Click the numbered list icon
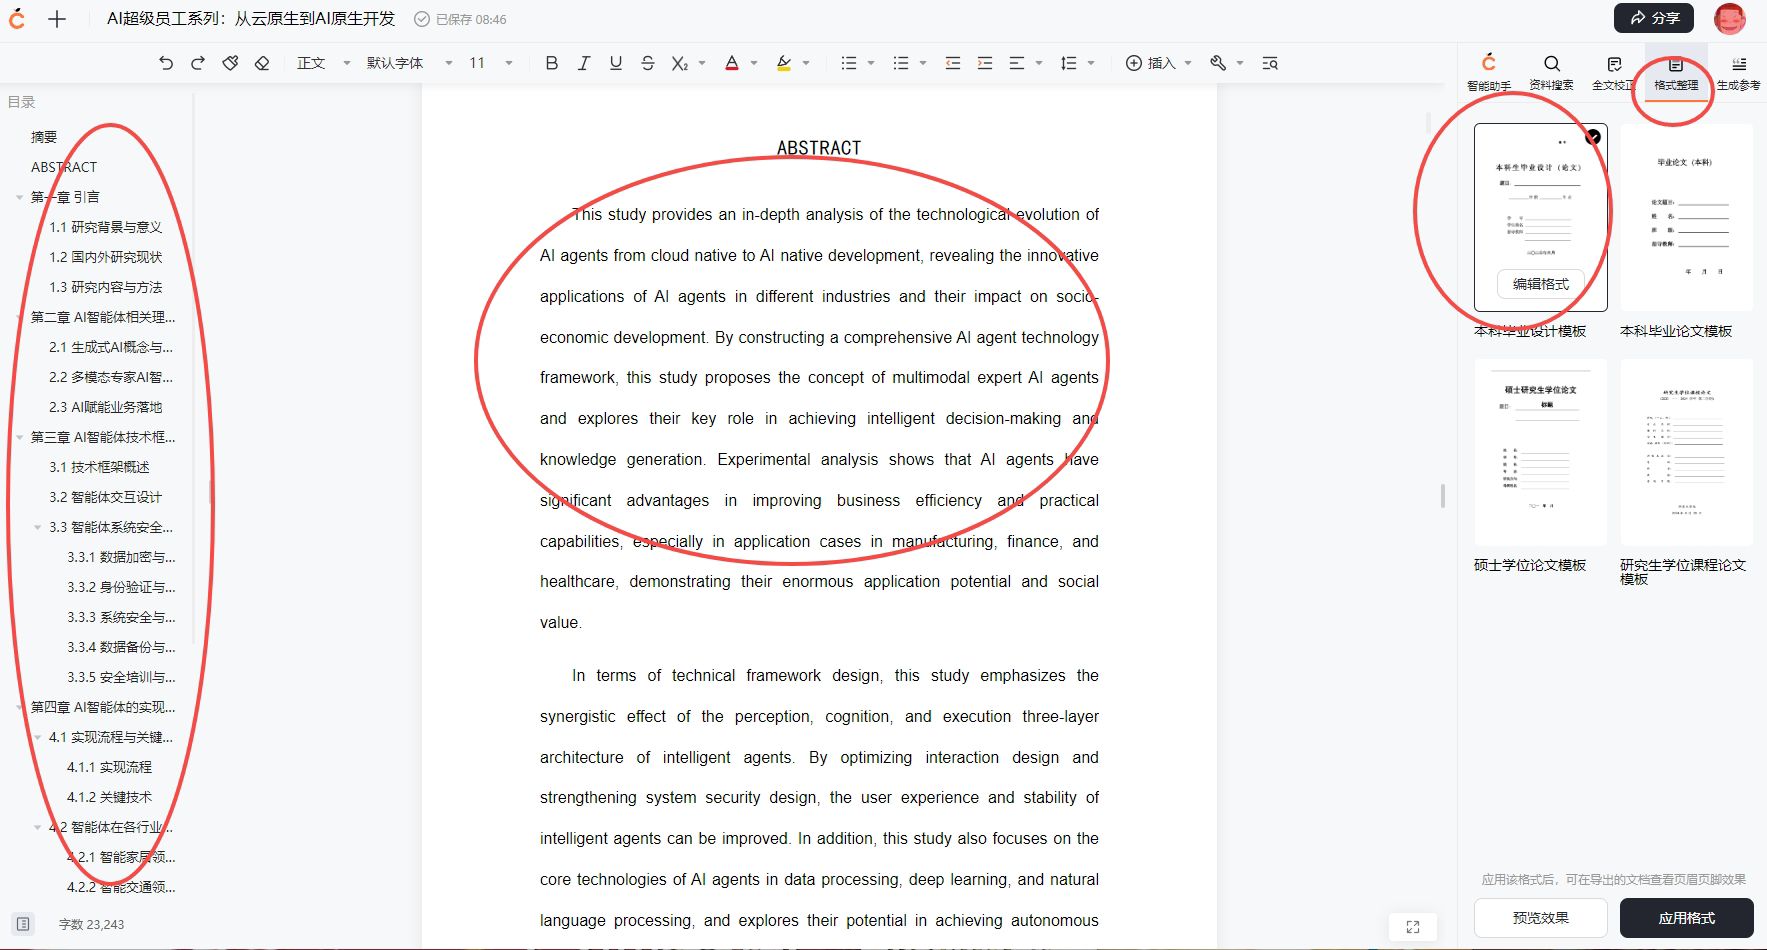Image resolution: width=1767 pixels, height=950 pixels. point(901,63)
